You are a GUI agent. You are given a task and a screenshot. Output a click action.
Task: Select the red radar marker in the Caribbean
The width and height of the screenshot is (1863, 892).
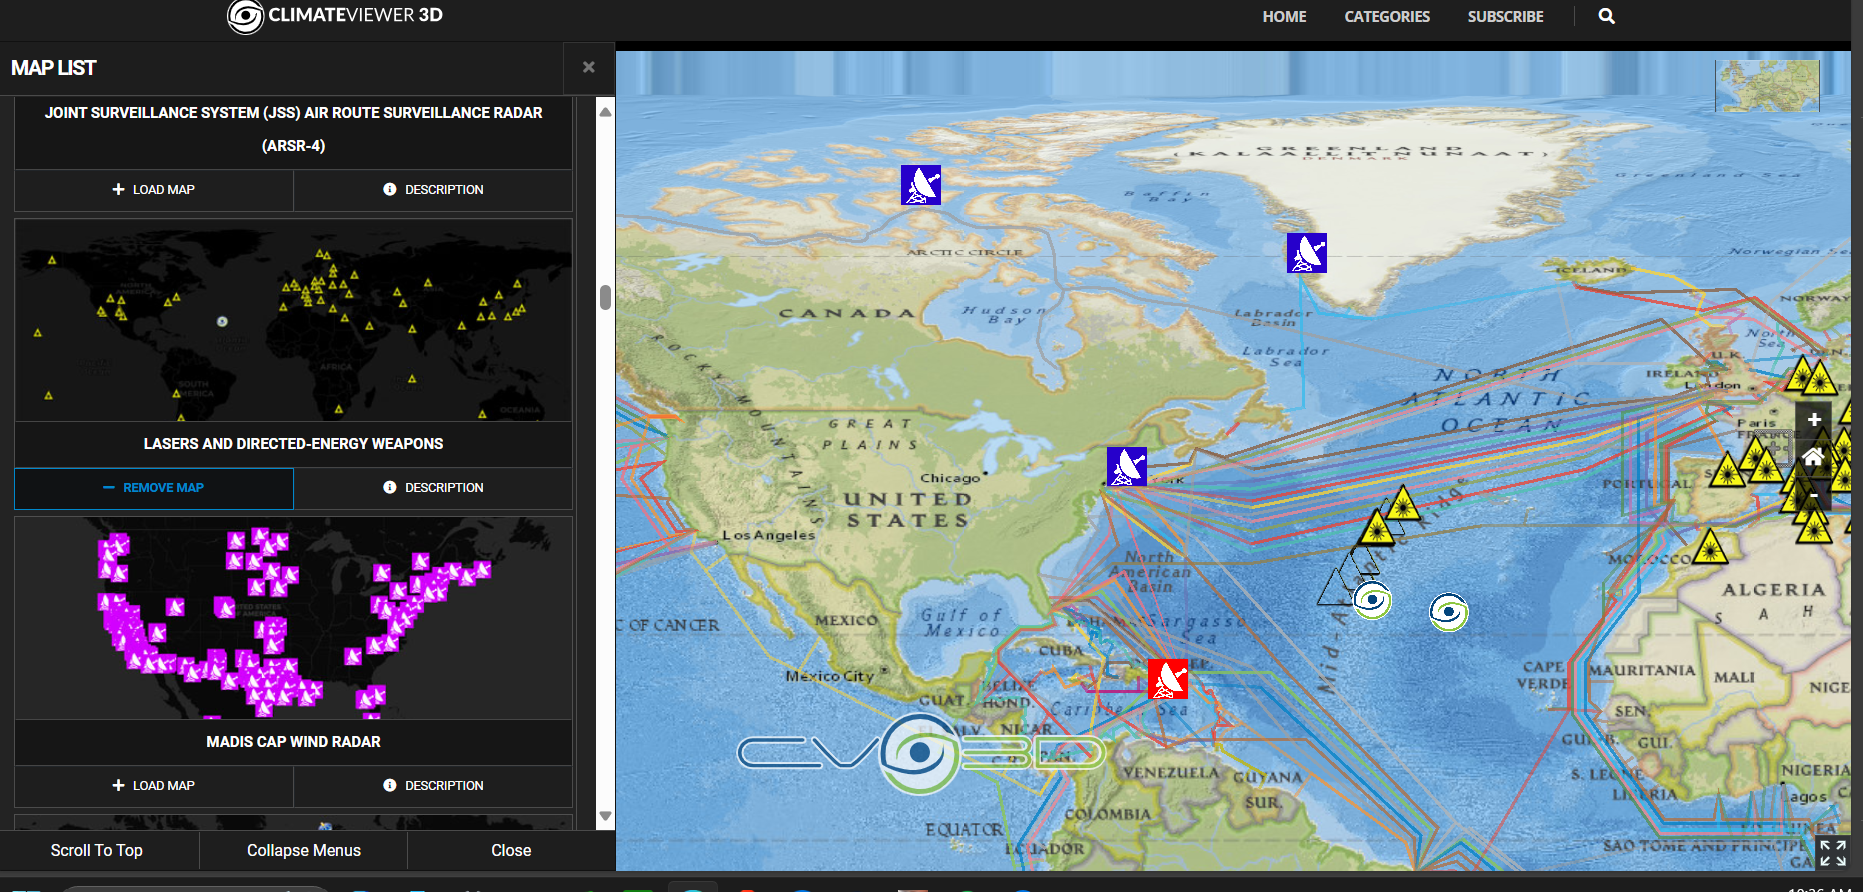coord(1168,679)
